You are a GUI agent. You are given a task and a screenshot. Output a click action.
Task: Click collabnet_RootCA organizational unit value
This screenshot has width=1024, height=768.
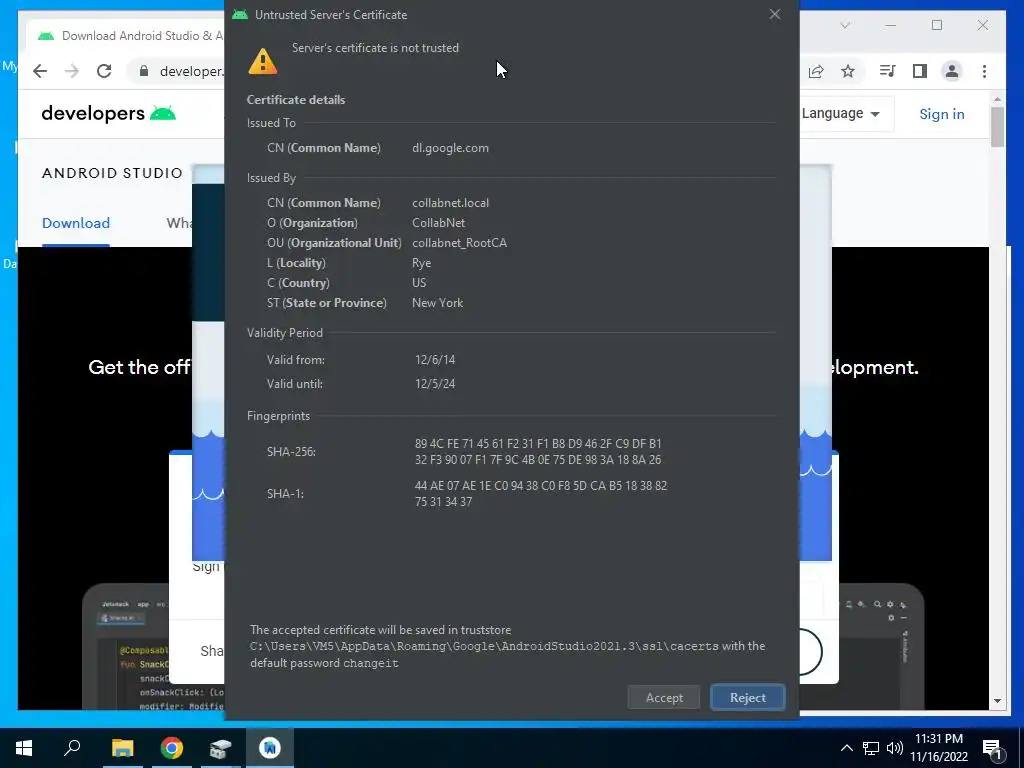click(459, 243)
